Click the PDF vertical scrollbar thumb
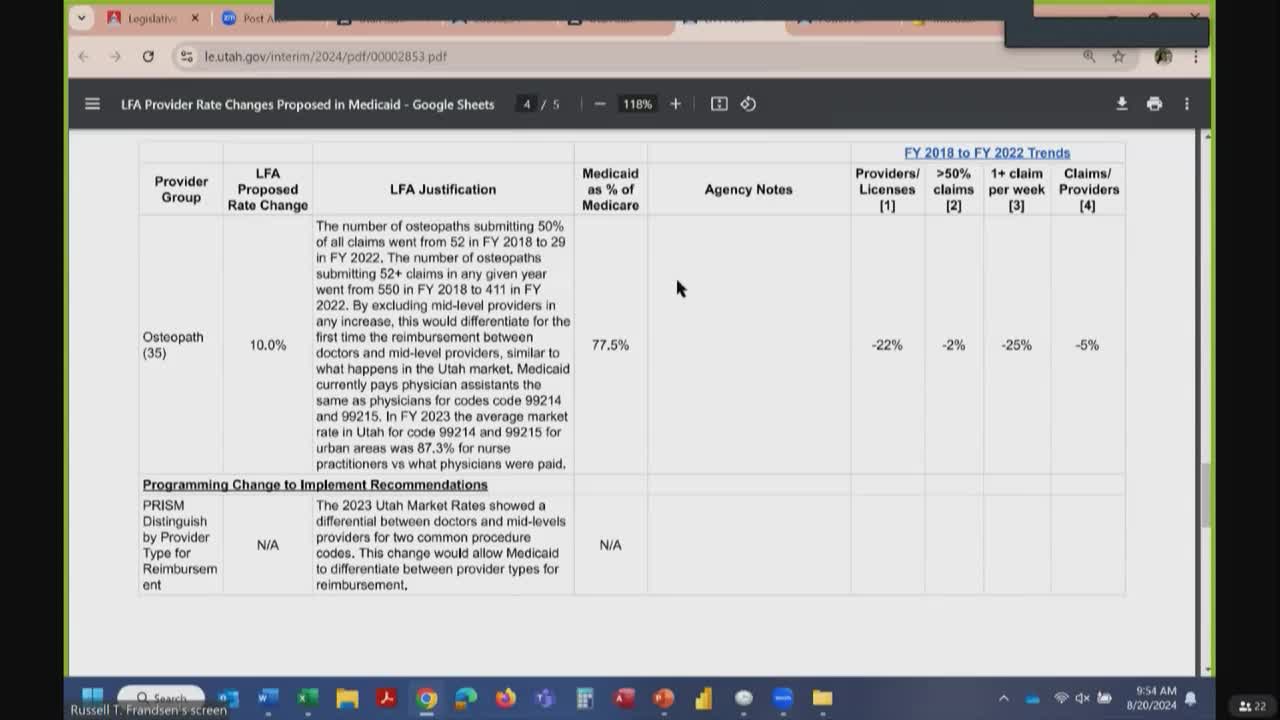 click(1207, 497)
